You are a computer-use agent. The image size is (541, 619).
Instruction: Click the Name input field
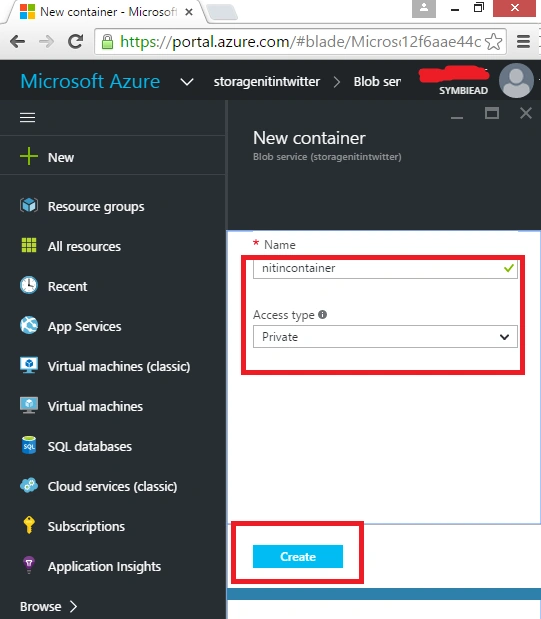click(x=385, y=268)
